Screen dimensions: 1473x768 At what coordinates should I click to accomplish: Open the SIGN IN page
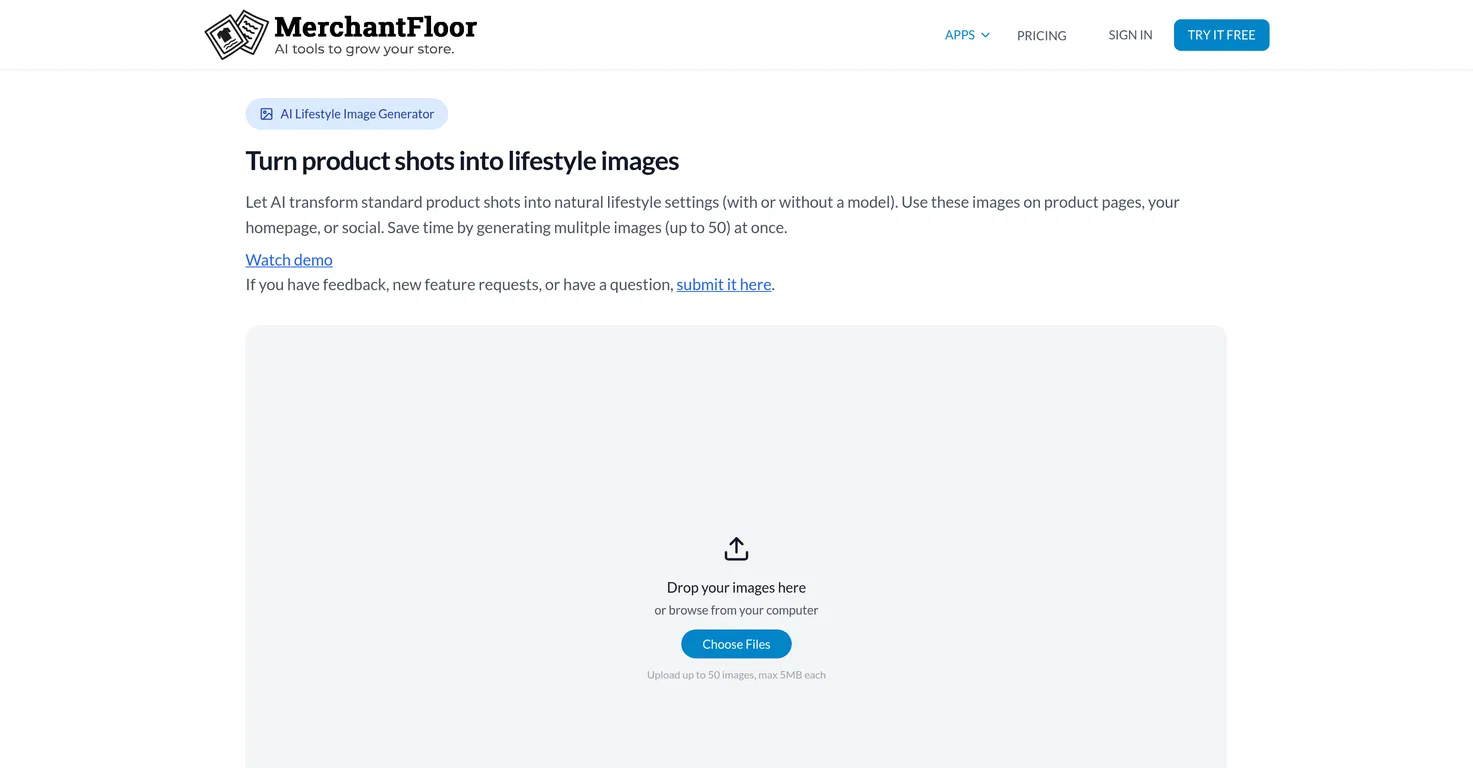coord(1130,35)
